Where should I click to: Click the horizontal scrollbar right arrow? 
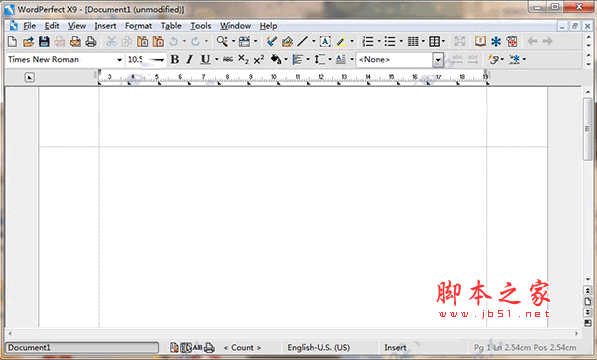click(x=576, y=334)
